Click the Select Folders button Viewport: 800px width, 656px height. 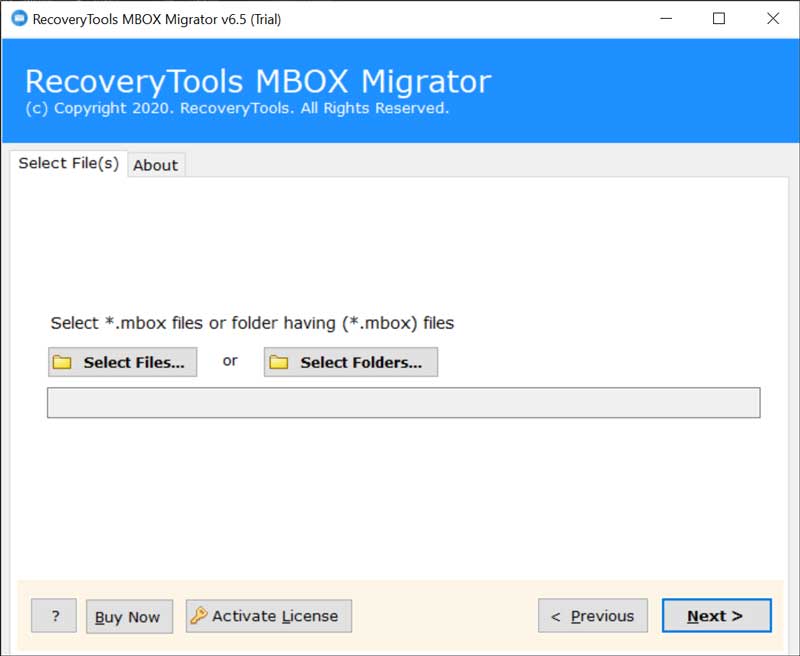(351, 362)
